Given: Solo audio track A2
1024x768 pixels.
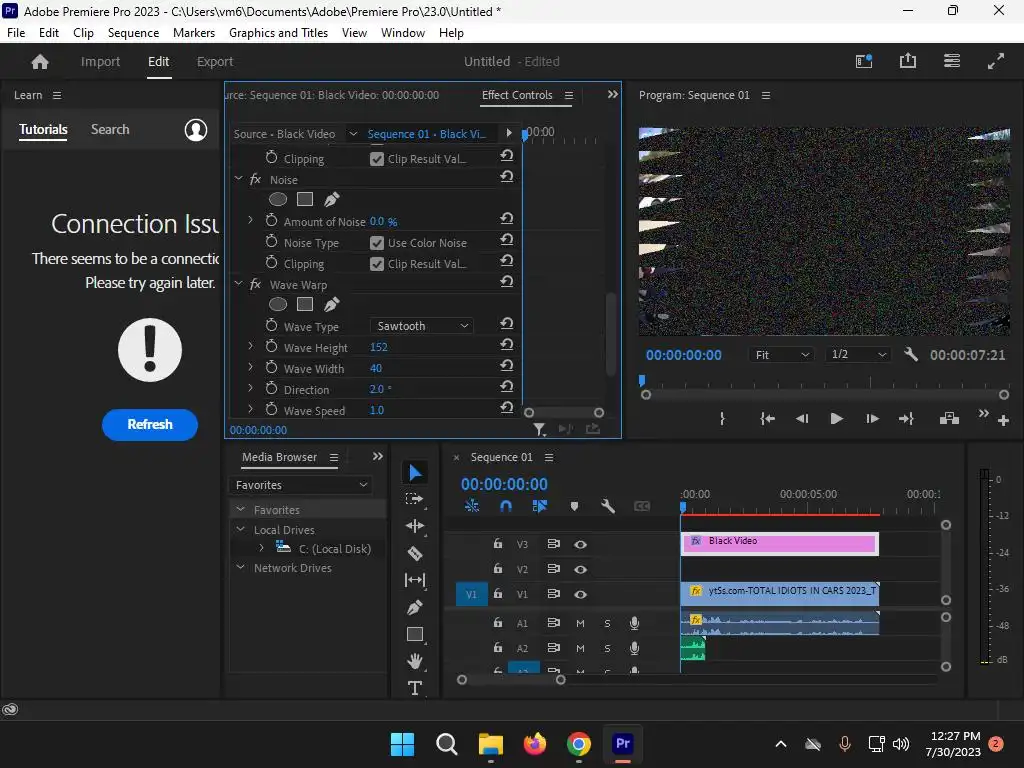Looking at the screenshot, I should point(607,648).
